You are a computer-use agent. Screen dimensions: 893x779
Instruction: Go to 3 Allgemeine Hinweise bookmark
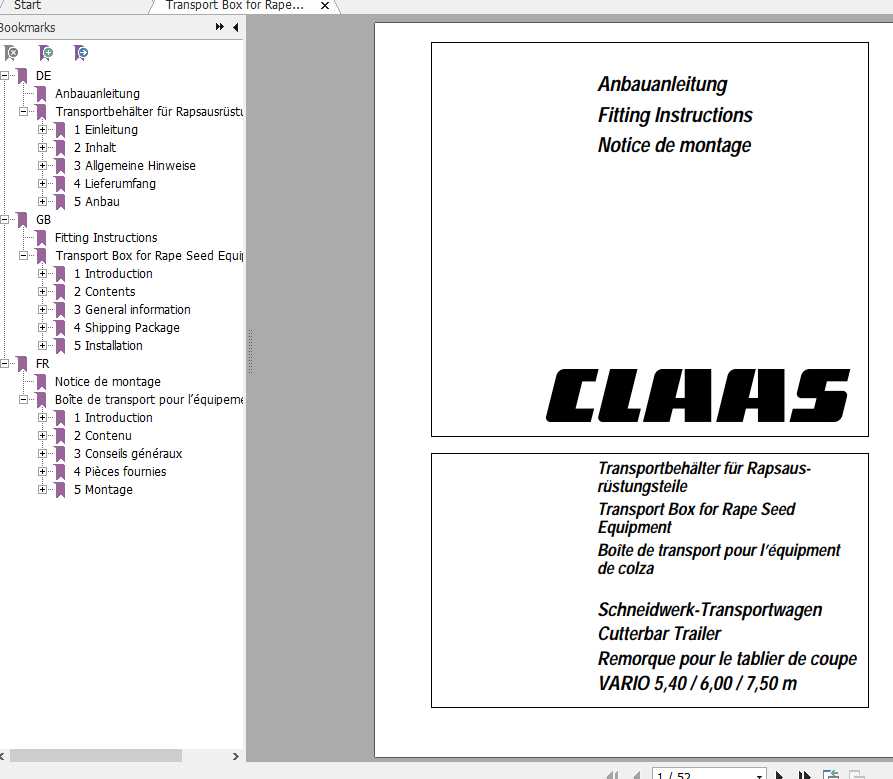pyautogui.click(x=135, y=165)
